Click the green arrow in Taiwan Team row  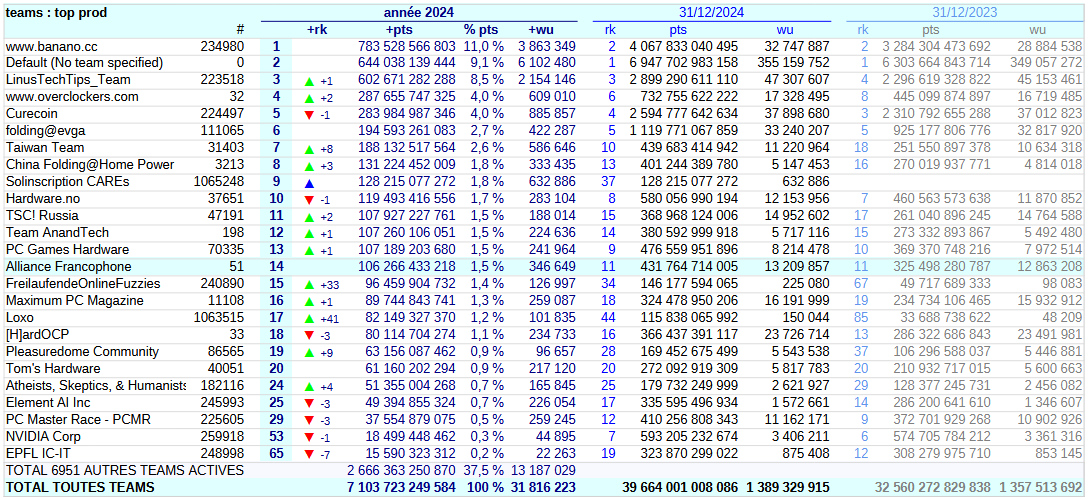[x=309, y=148]
